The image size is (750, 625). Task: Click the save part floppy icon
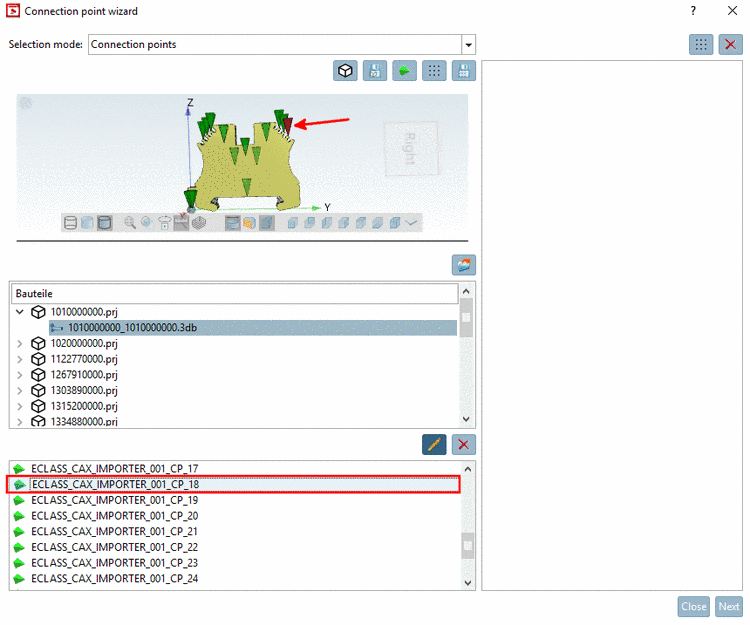coord(375,71)
